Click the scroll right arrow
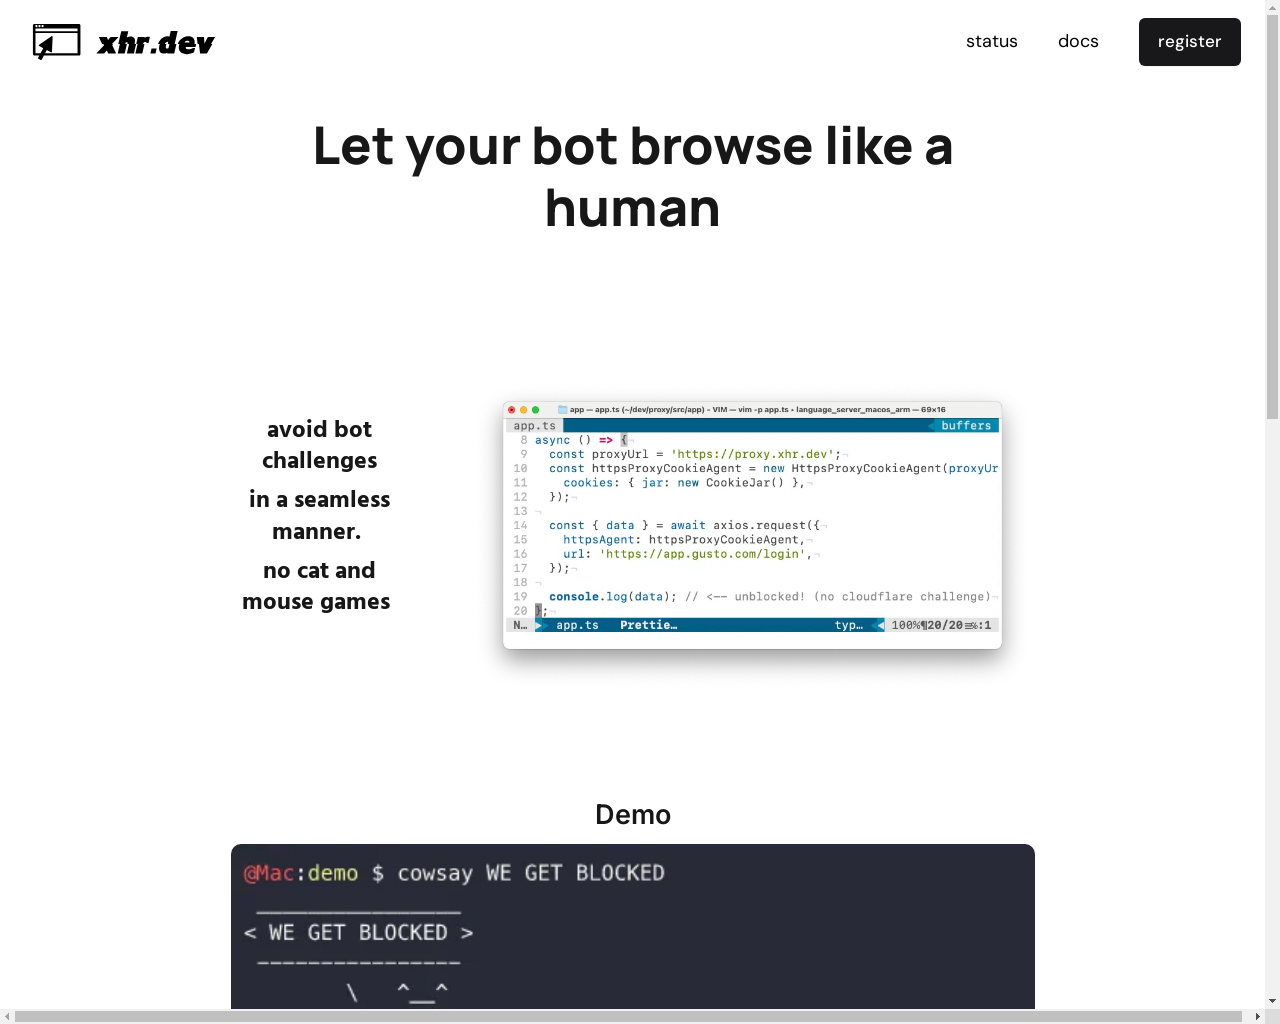This screenshot has height=1024, width=1280. click(x=1258, y=1017)
